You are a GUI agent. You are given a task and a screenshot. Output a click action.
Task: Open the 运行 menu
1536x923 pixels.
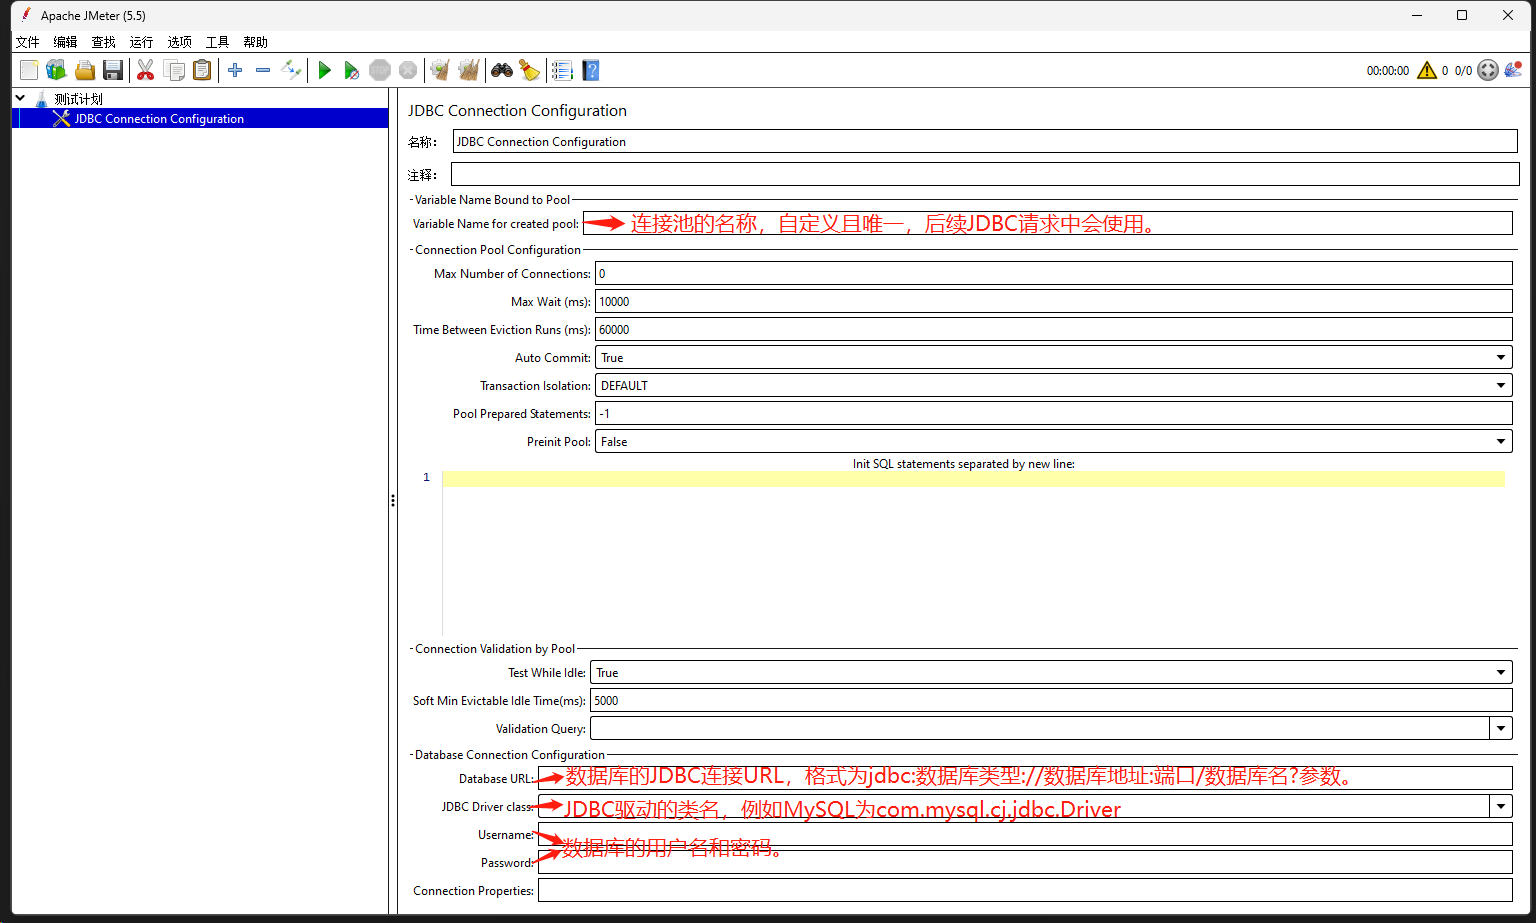142,42
